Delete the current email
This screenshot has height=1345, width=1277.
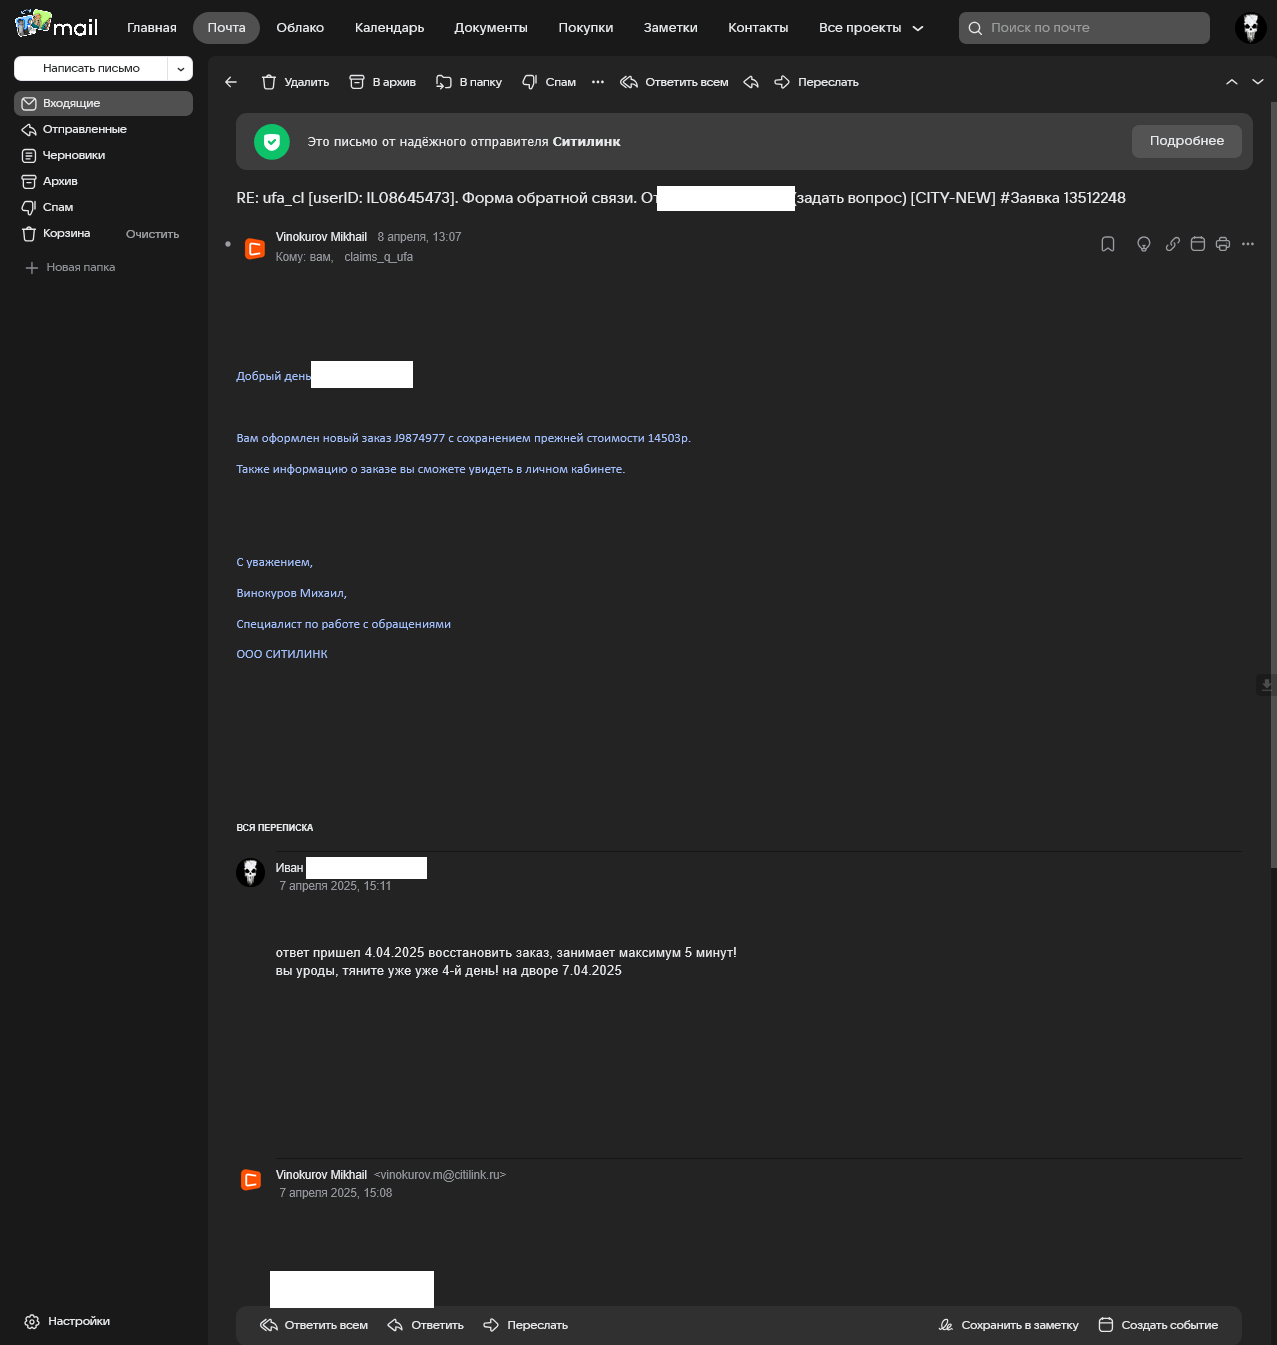pyautogui.click(x=294, y=82)
